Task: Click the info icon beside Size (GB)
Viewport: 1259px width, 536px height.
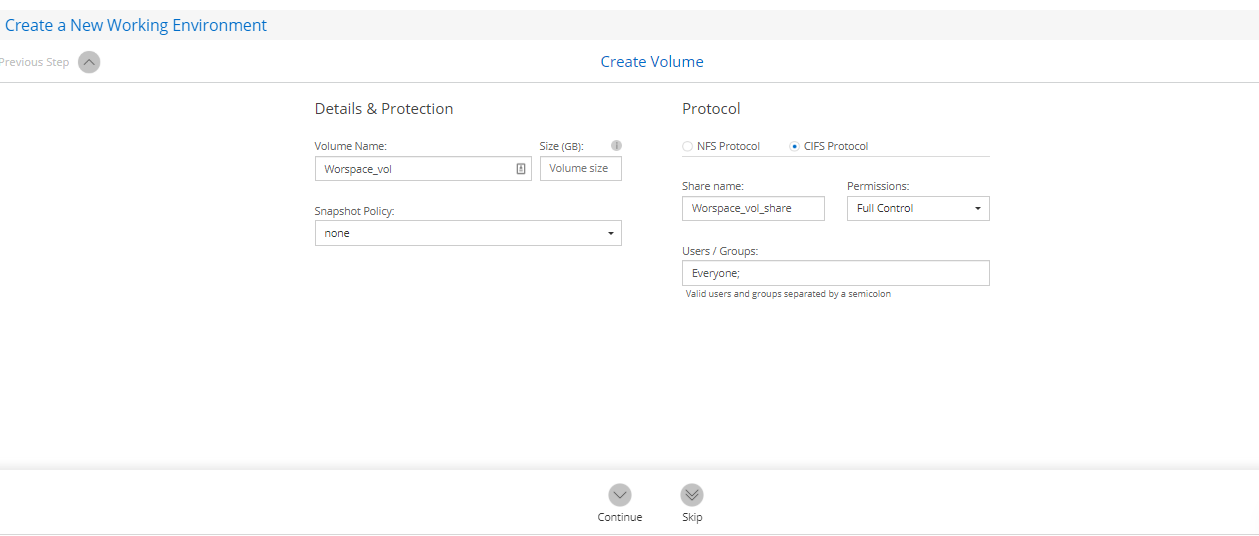Action: tap(616, 145)
